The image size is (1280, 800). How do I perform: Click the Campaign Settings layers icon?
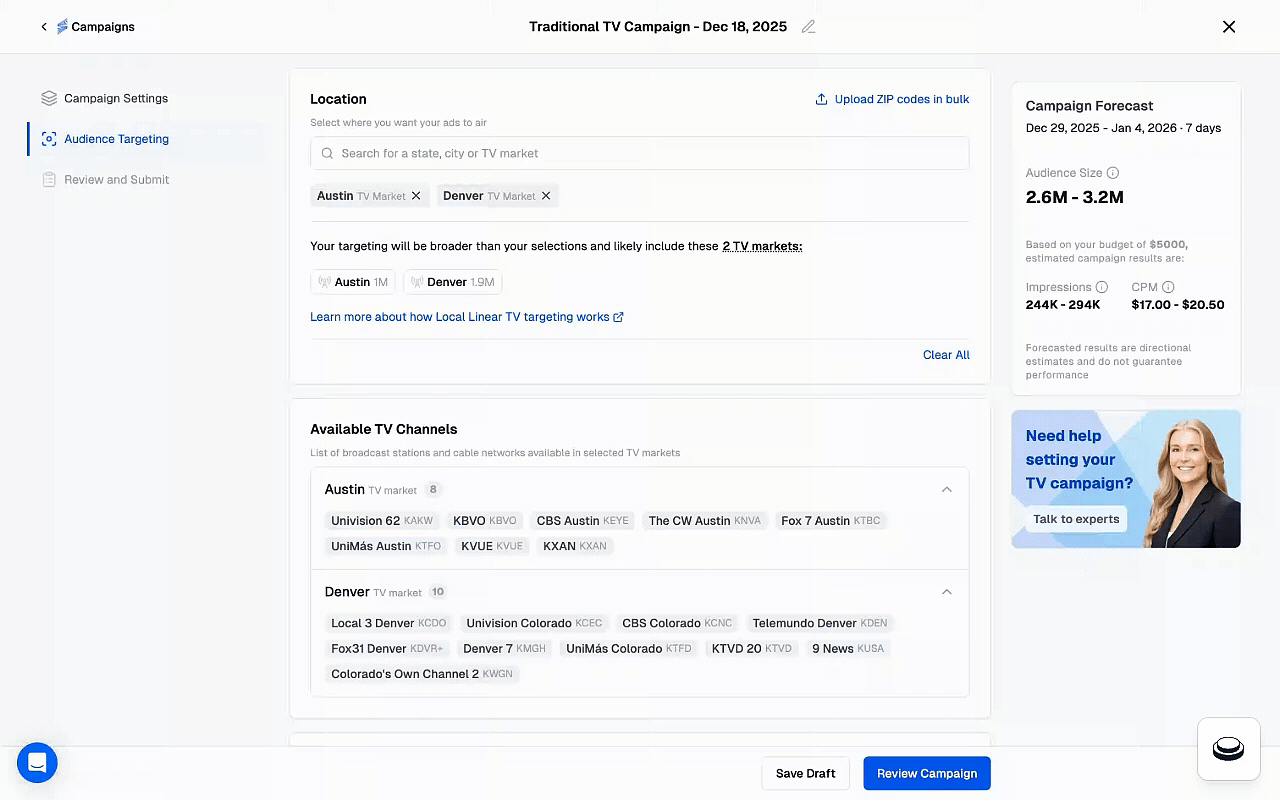(49, 98)
